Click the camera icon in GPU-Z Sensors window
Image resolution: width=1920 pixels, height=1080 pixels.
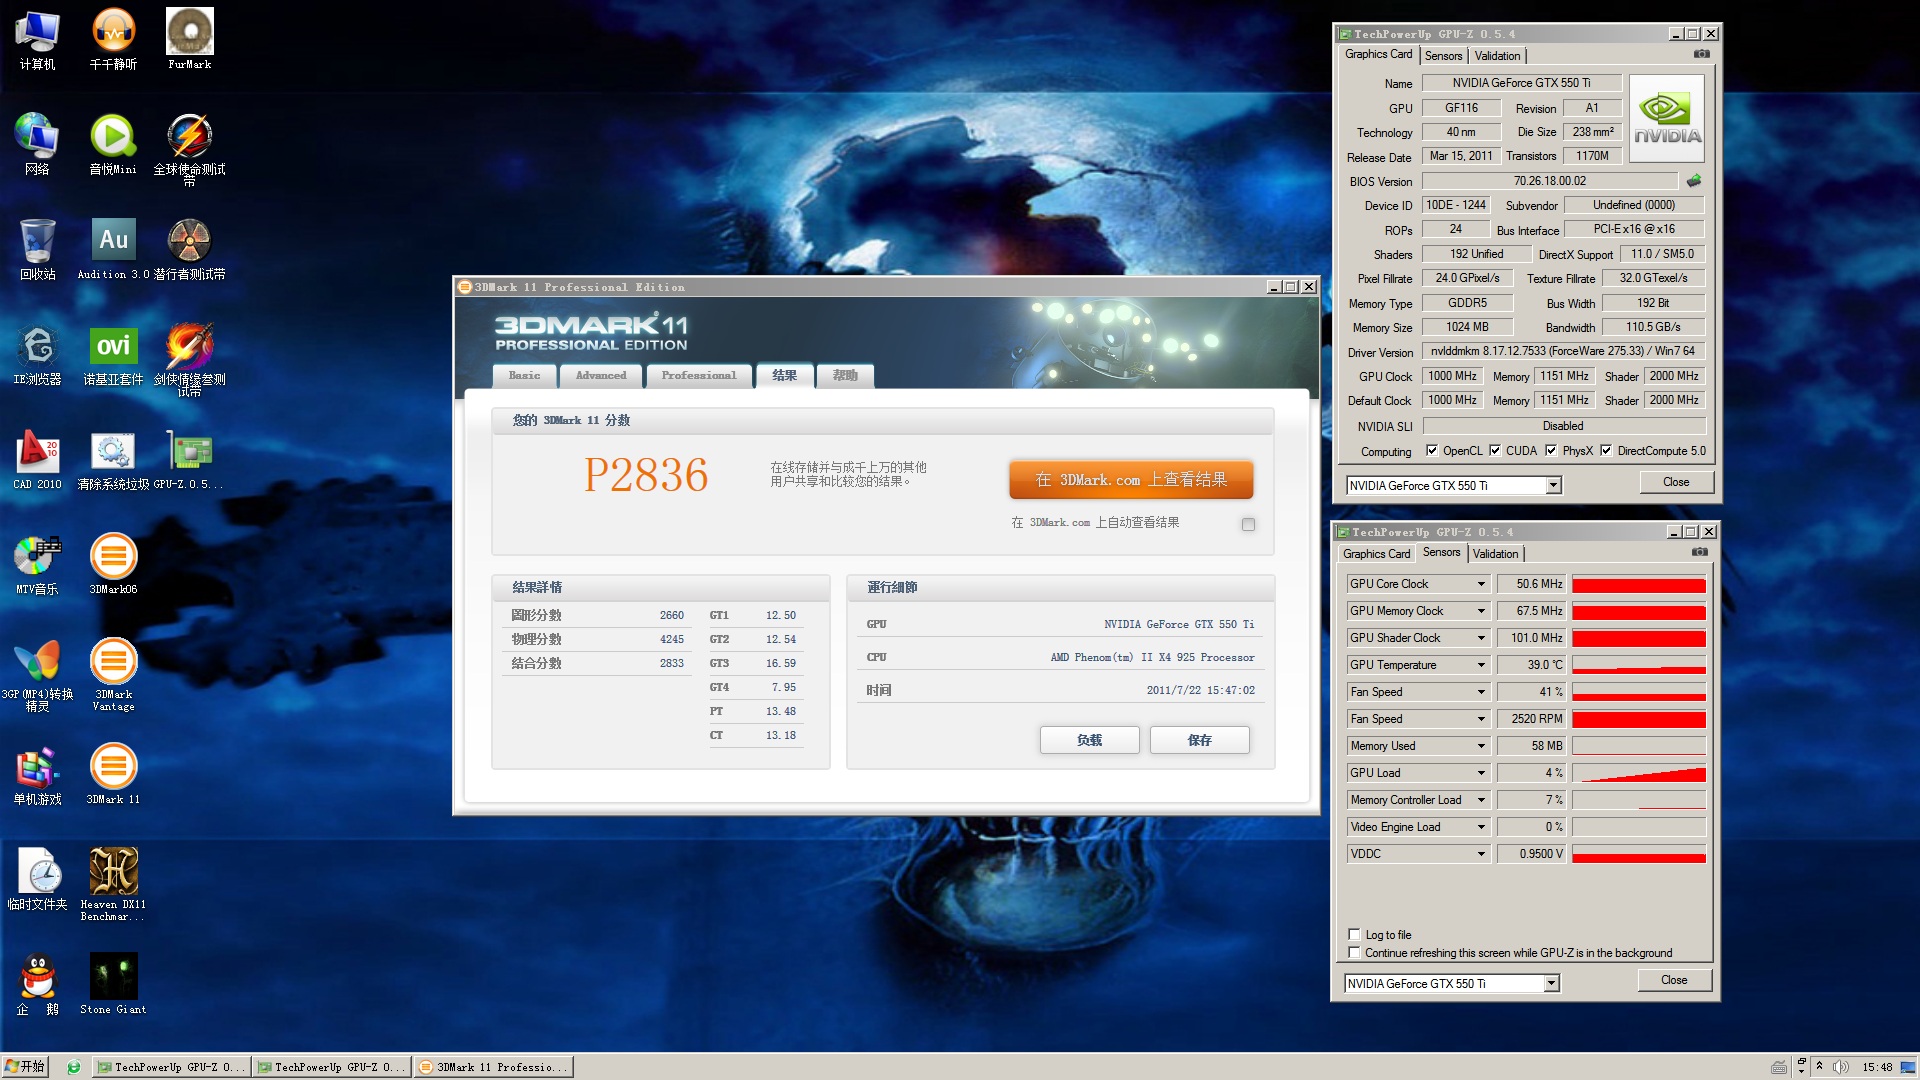click(1700, 552)
